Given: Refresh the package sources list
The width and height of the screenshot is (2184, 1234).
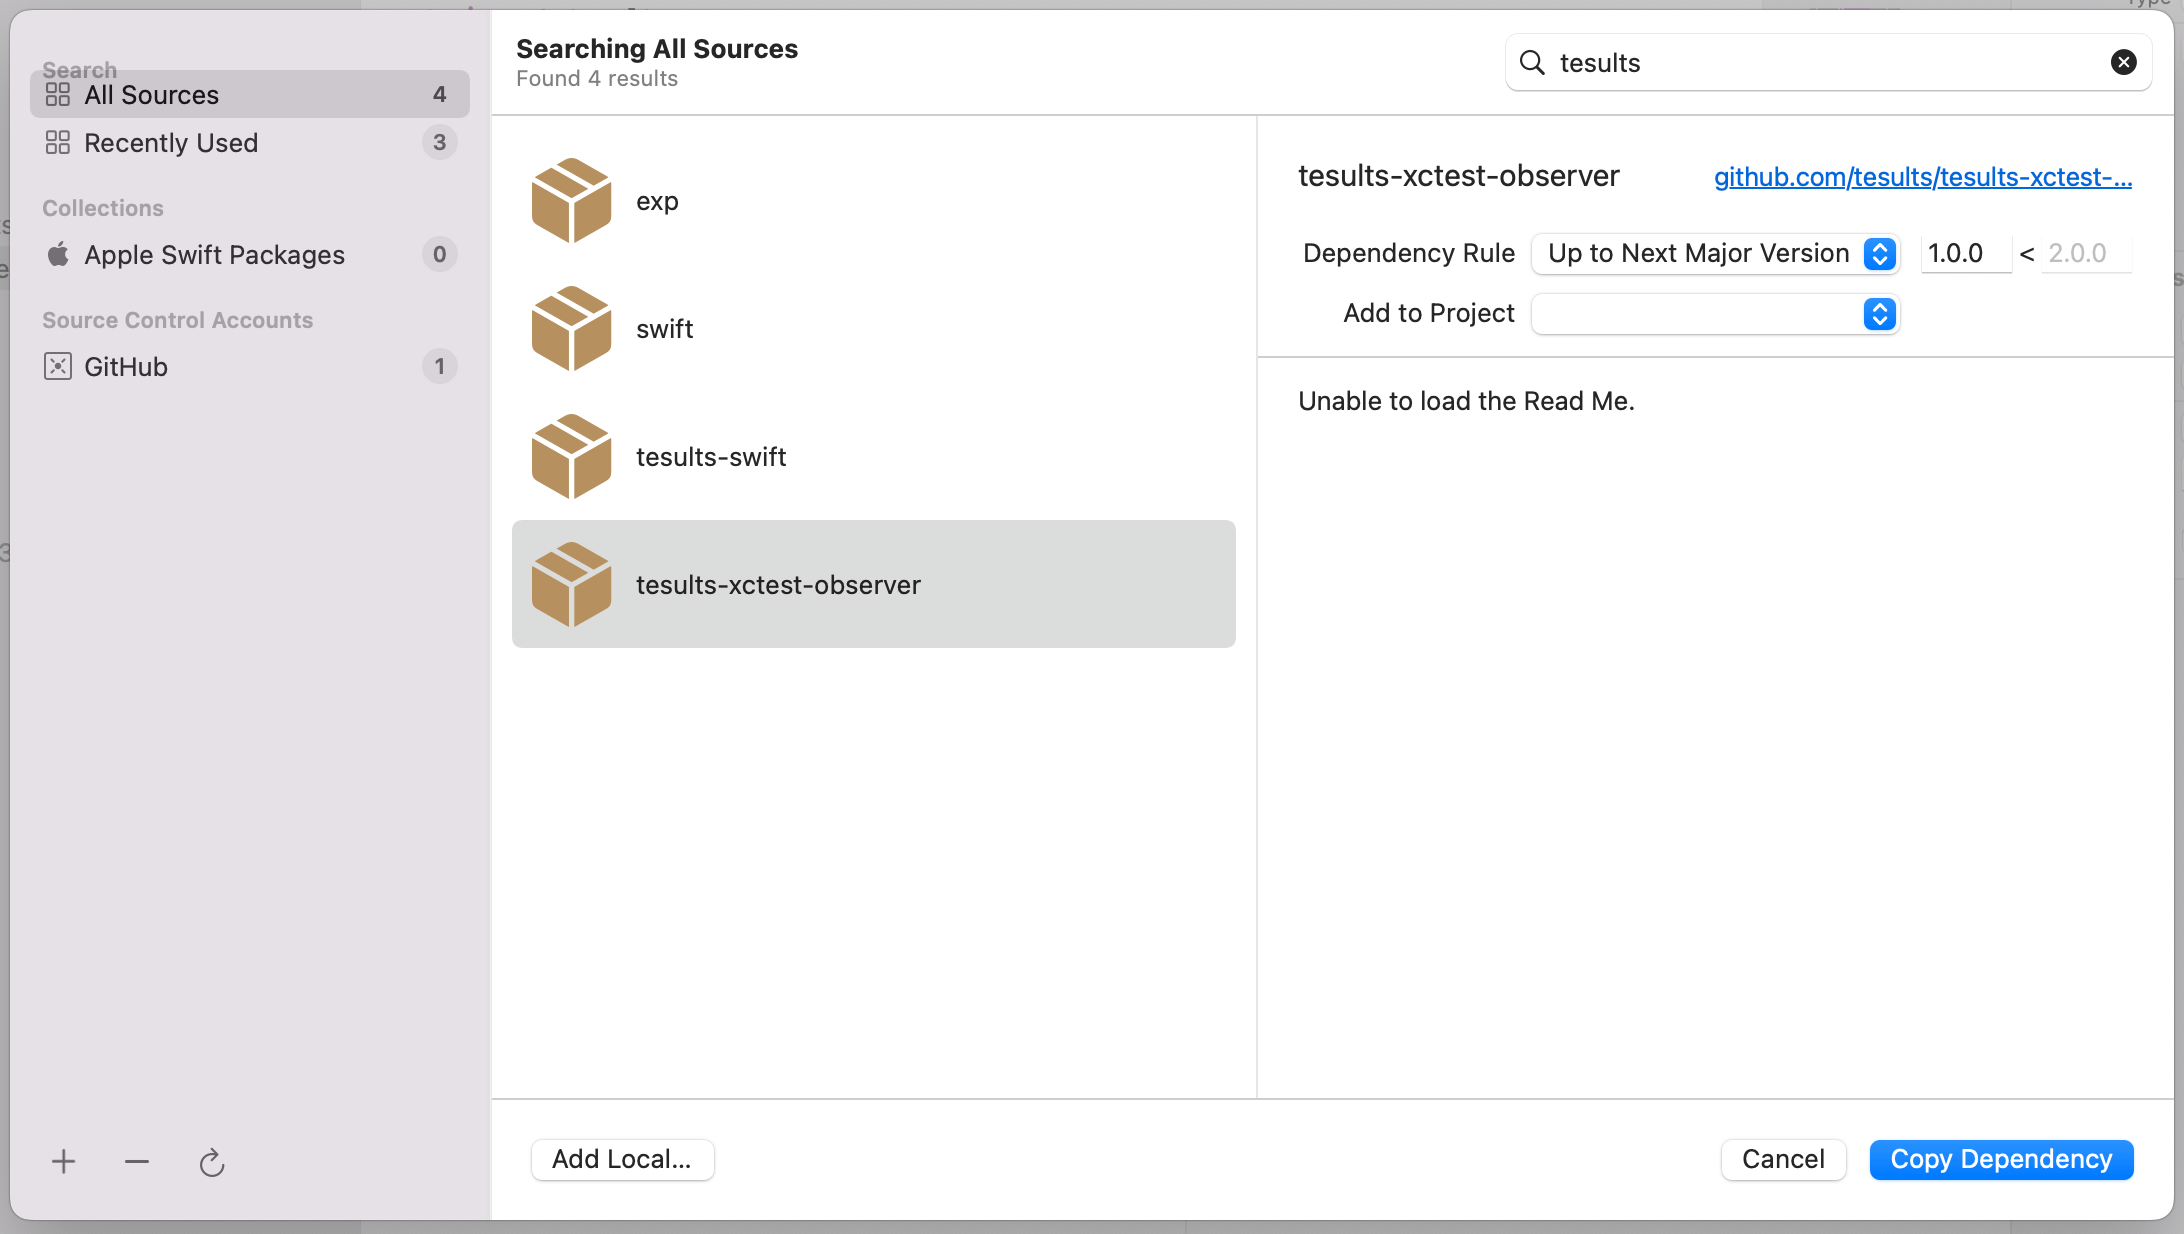Looking at the screenshot, I should point(211,1161).
